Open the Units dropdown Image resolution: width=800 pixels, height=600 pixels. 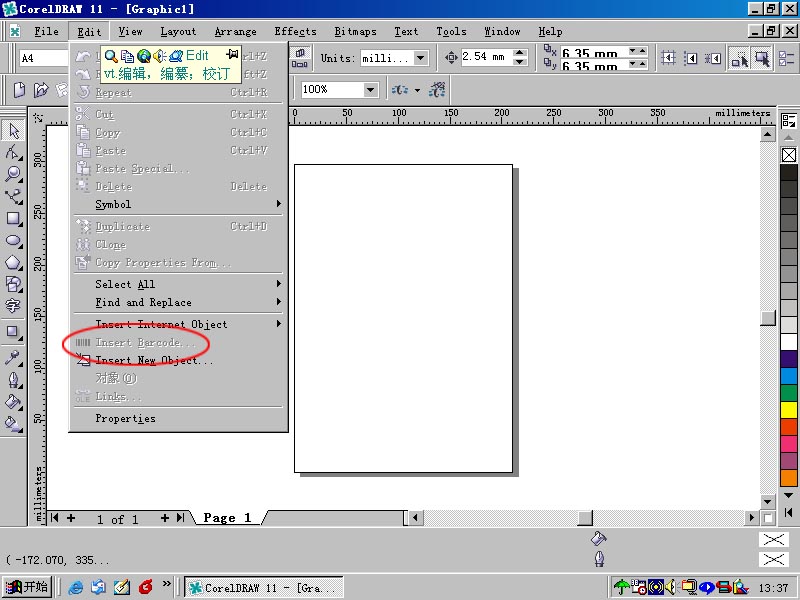pos(420,58)
